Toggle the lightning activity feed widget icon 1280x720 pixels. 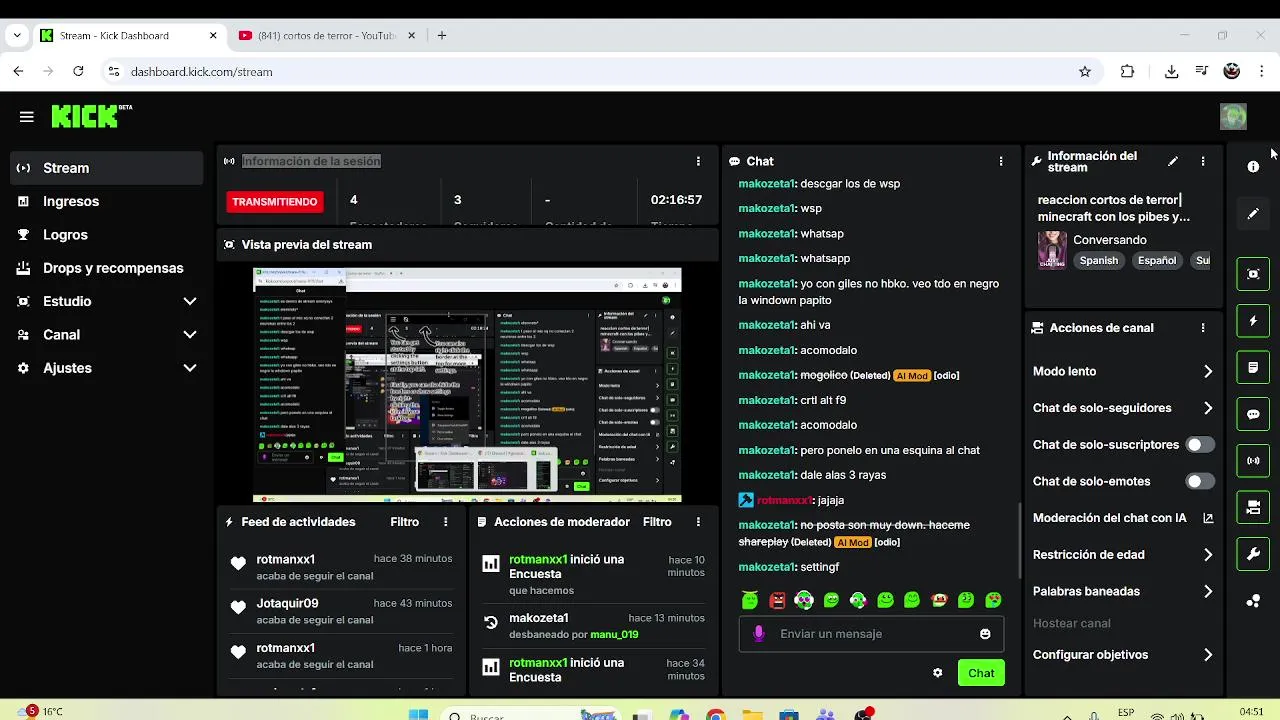point(1253,321)
